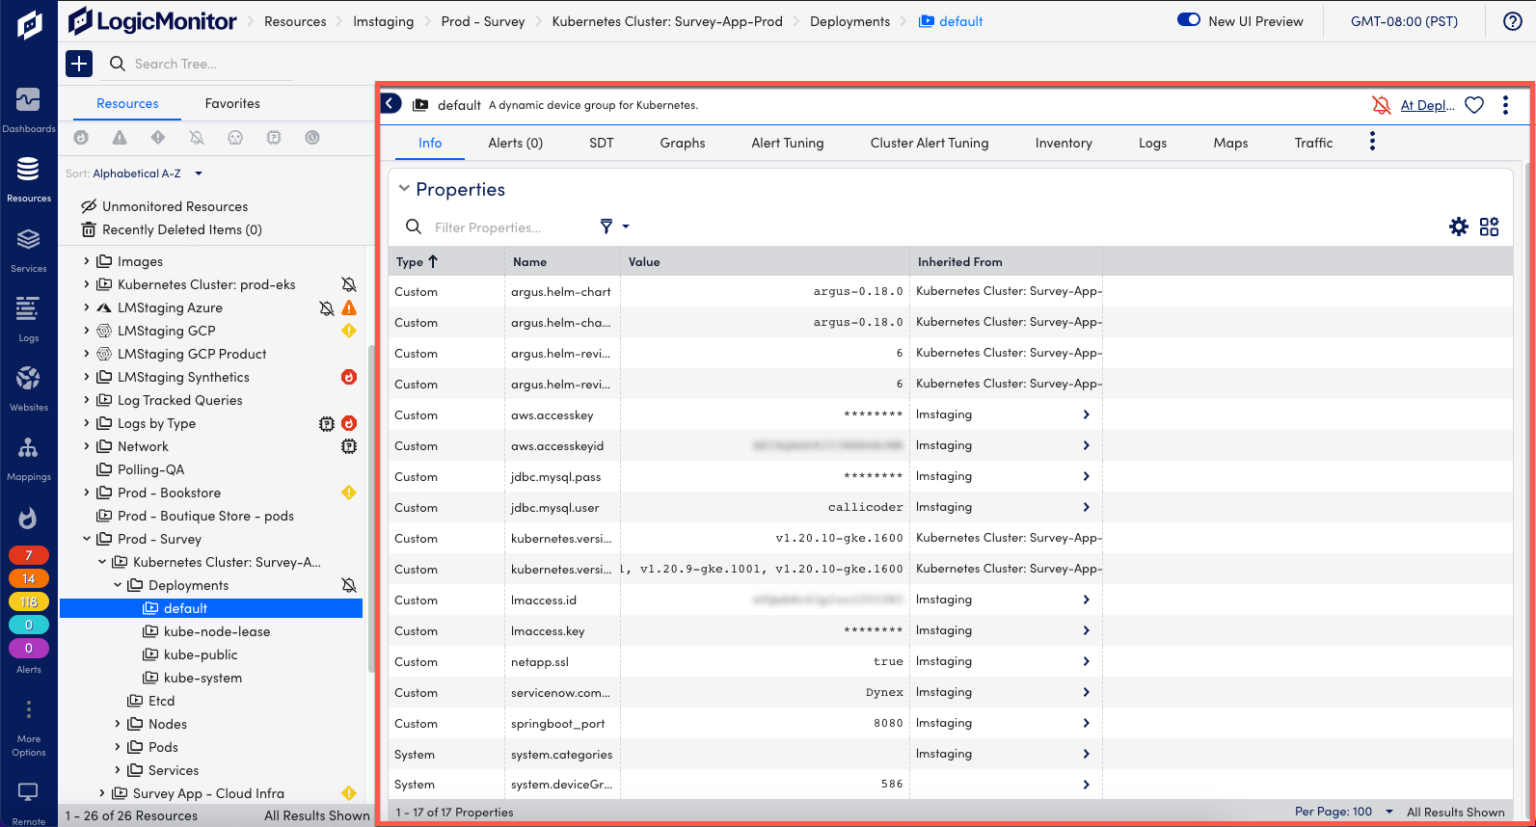Switch to the Graphs tab
The width and height of the screenshot is (1536, 827).
(682, 143)
